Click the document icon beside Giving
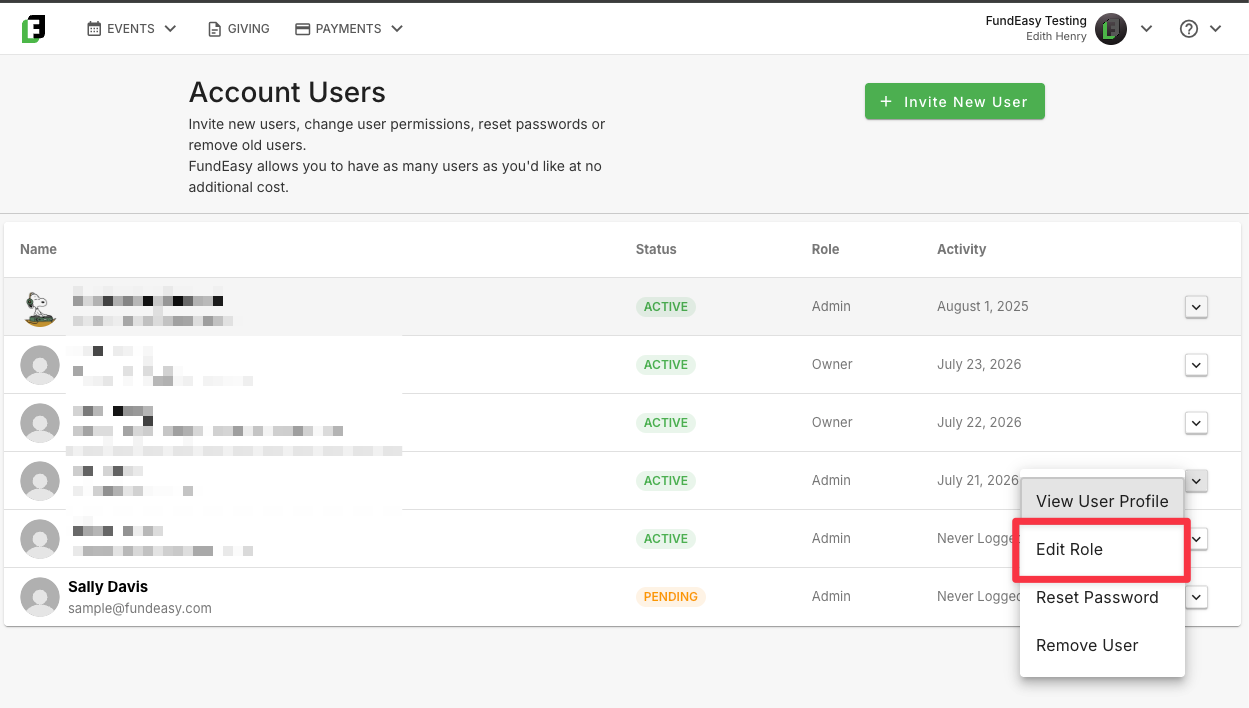Screen dimensions: 1249x708 214,29
